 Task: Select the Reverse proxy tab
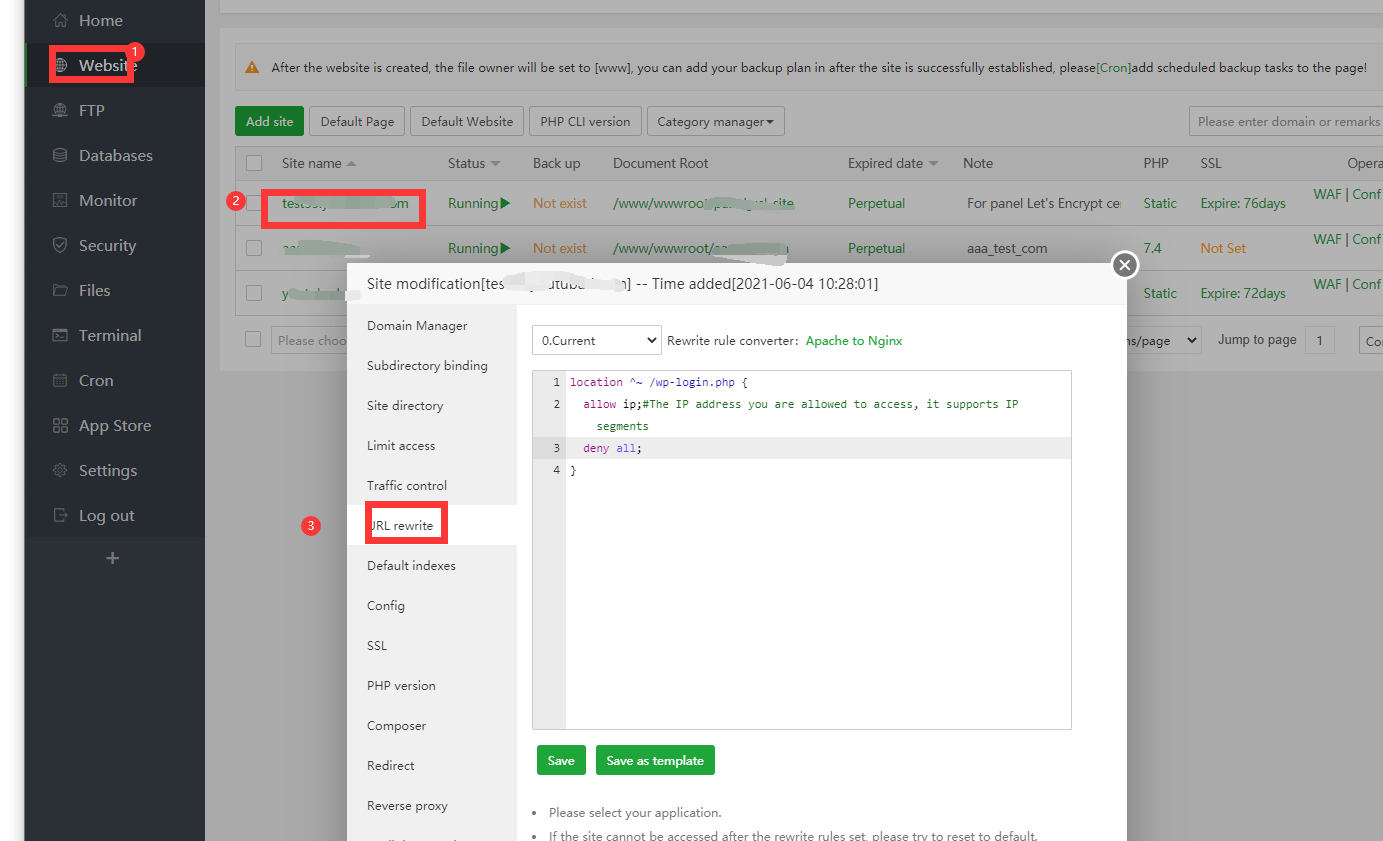(x=407, y=806)
